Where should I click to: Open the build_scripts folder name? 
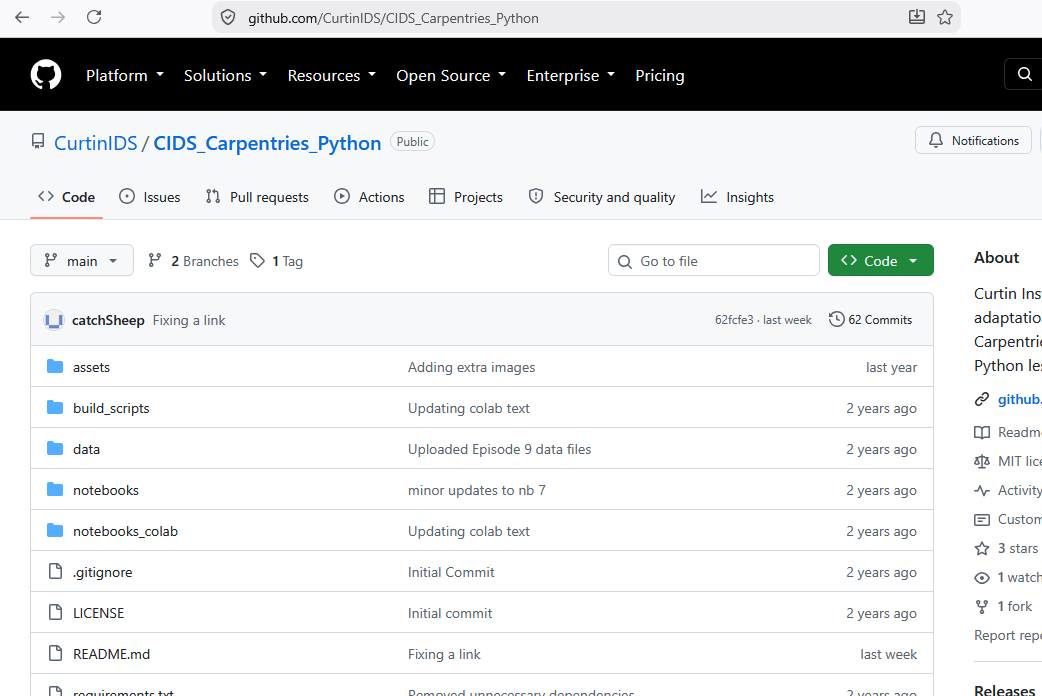111,408
